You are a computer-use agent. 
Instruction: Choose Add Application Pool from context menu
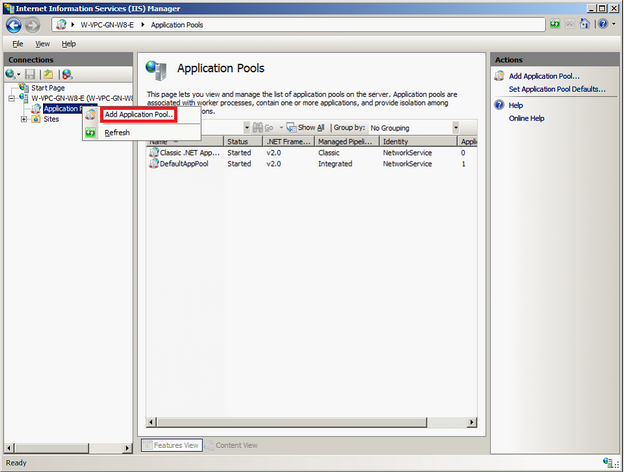pos(139,115)
